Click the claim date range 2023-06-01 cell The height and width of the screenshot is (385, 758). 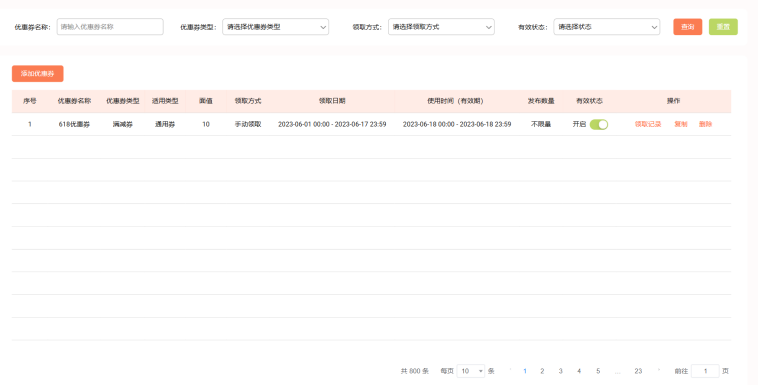pos(332,124)
